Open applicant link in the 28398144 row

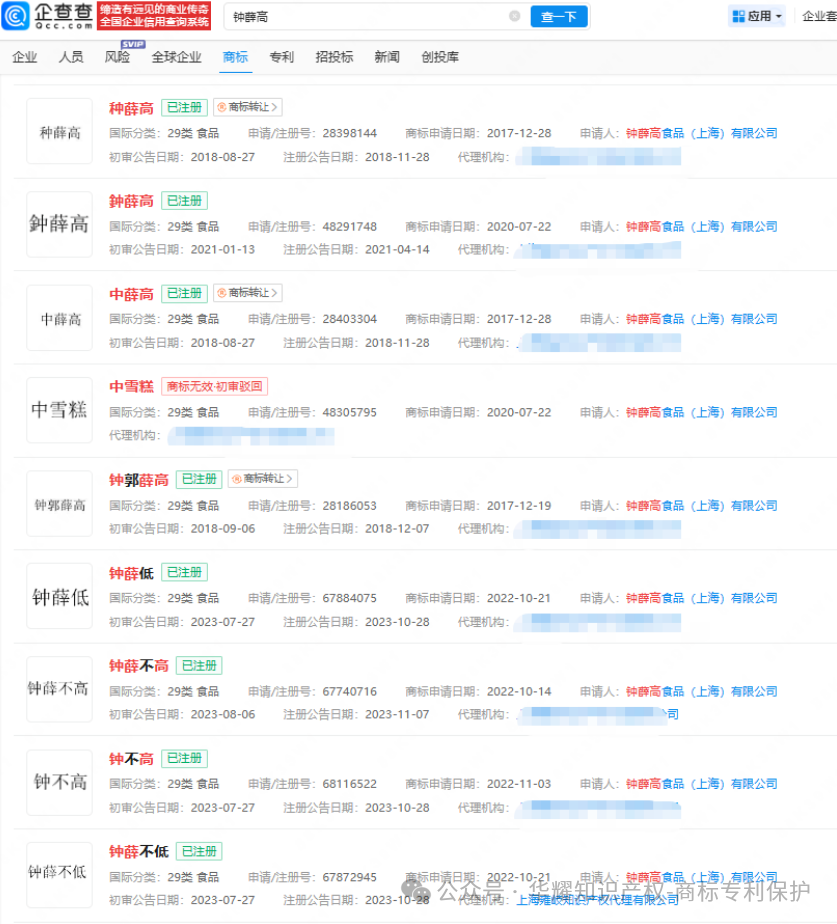coord(701,133)
